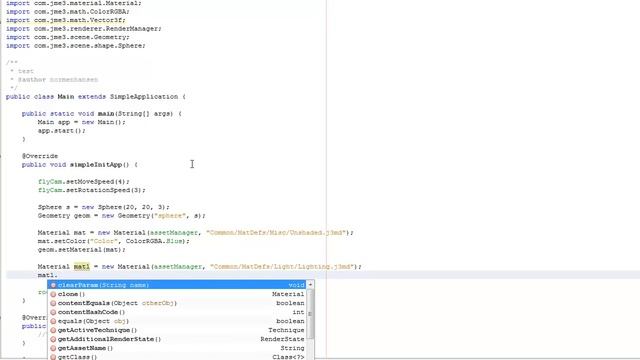Image resolution: width=640 pixels, height=360 pixels.
Task: Click method icon beside getClass
Action: (x=53, y=357)
